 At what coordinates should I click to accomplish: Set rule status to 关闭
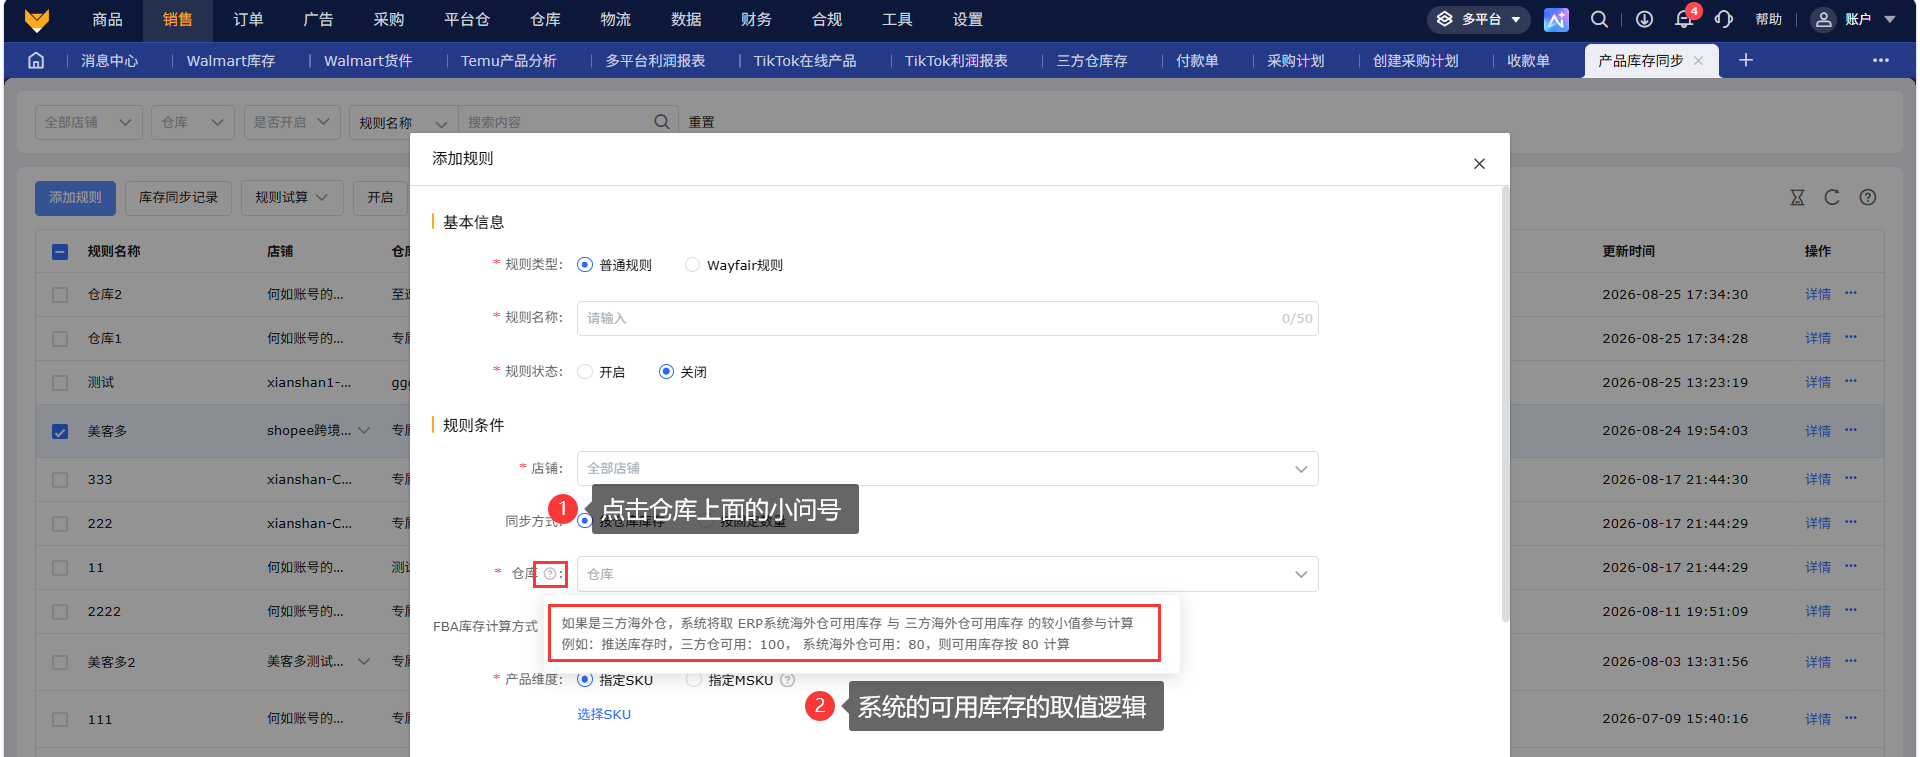pyautogui.click(x=666, y=372)
